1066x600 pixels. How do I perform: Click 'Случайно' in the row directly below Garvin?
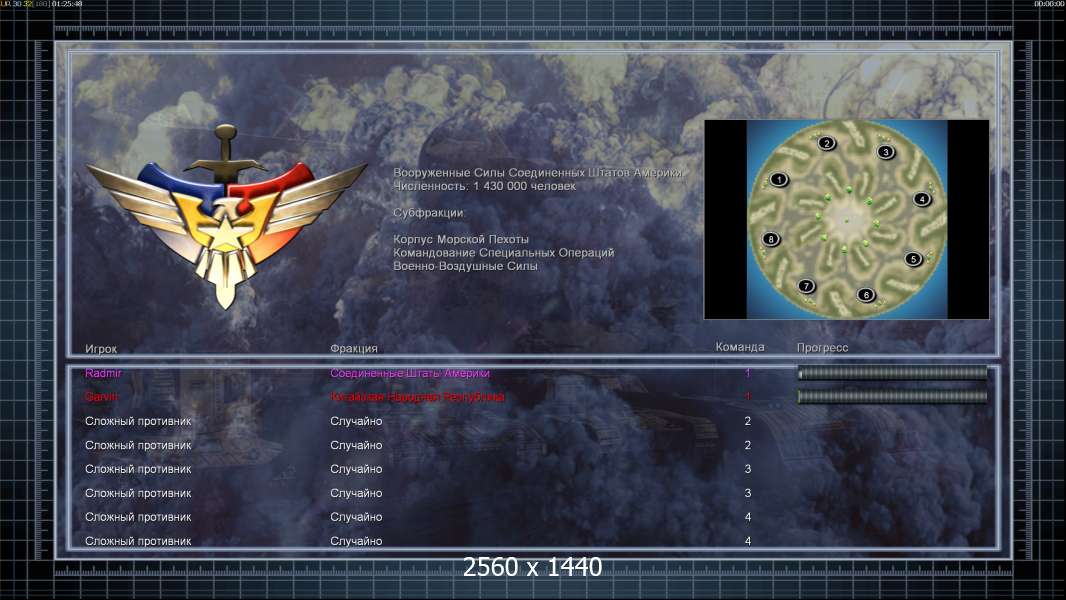coord(356,421)
